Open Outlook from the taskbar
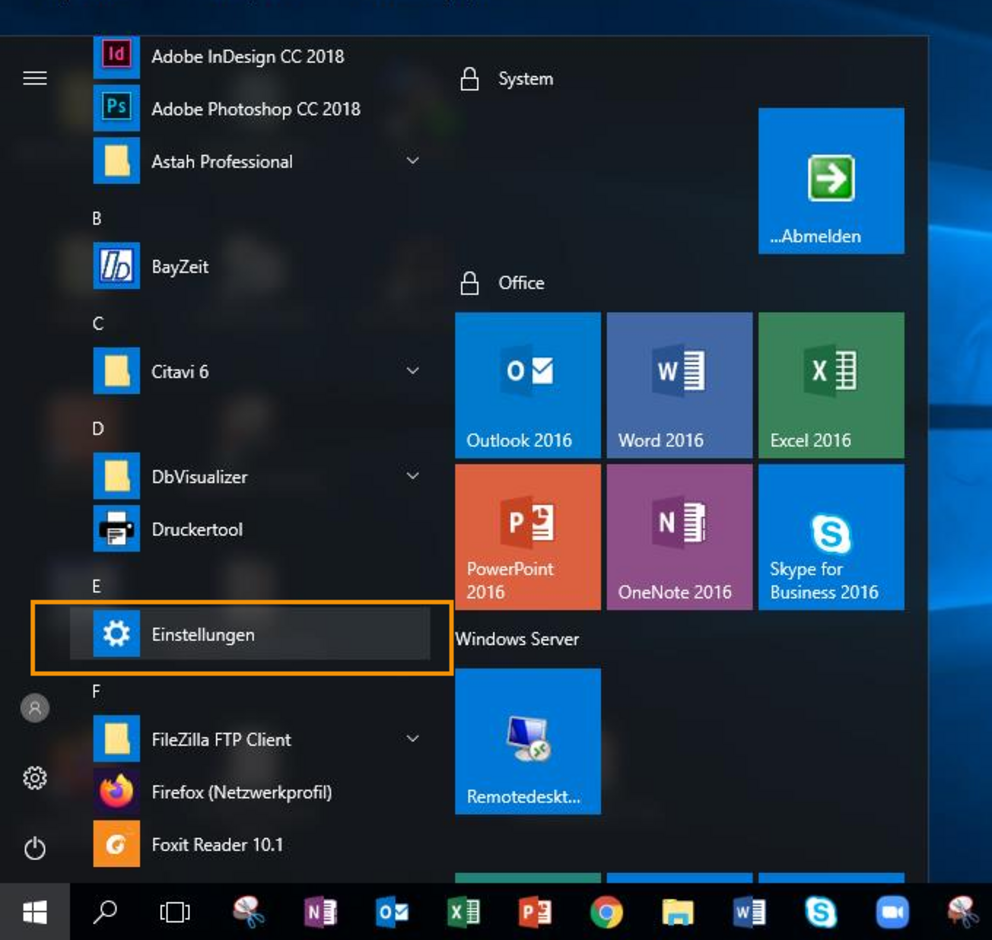This screenshot has height=940, width=992. (392, 912)
